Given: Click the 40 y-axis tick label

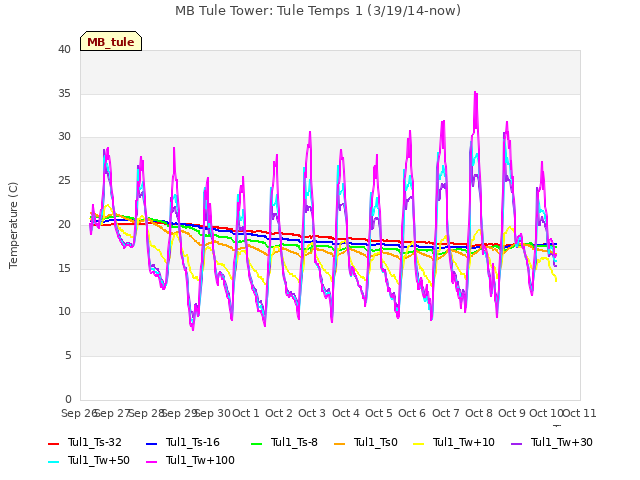Looking at the screenshot, I should point(64,49).
